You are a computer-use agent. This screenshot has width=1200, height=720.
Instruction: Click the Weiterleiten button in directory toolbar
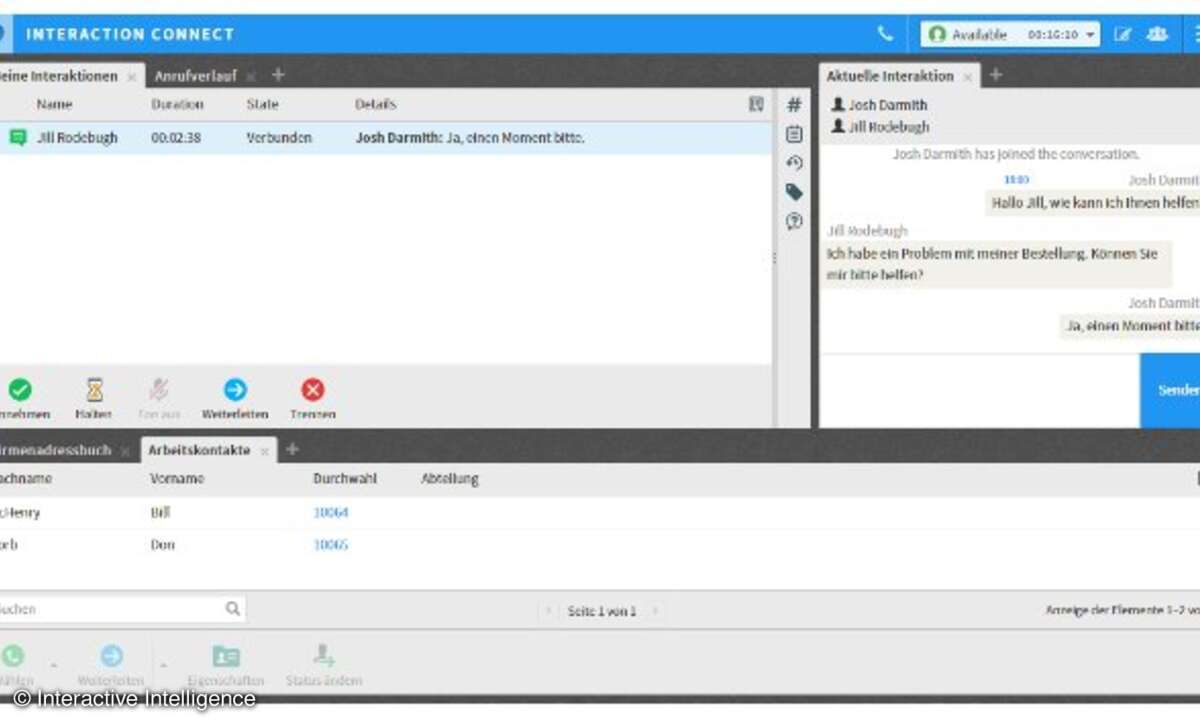click(112, 665)
